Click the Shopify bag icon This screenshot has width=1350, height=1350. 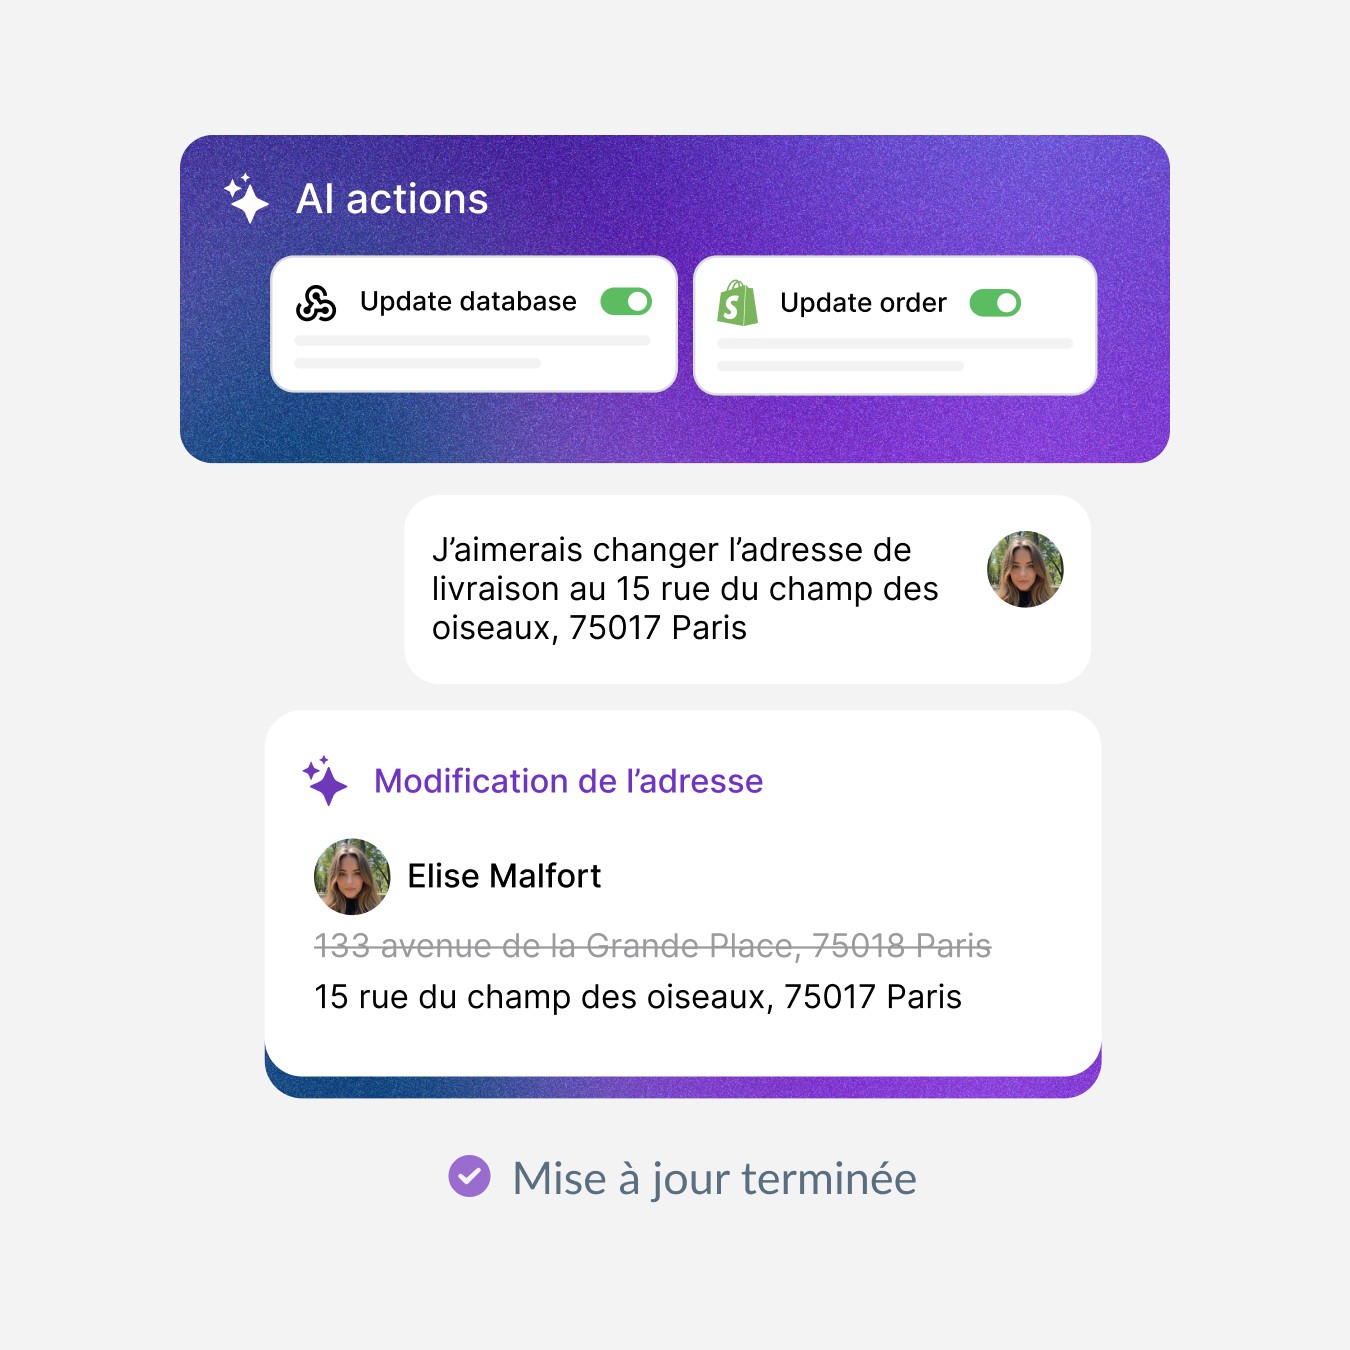click(737, 303)
